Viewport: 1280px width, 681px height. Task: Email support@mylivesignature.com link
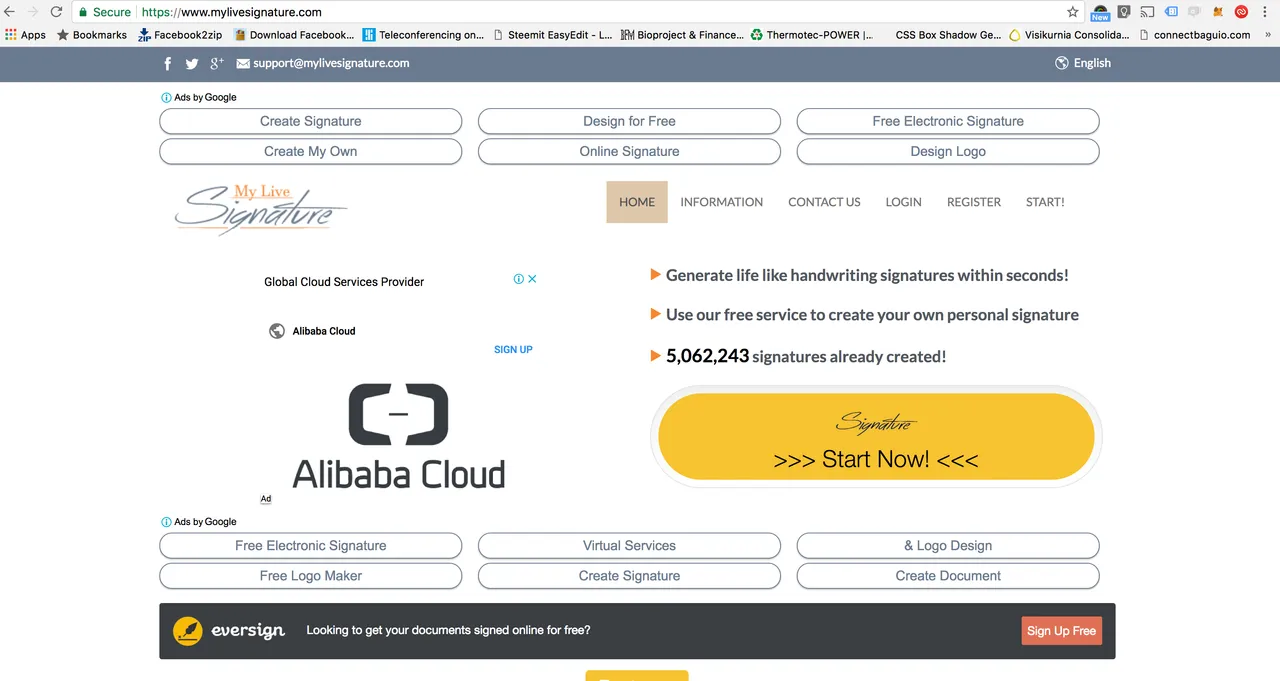(331, 63)
